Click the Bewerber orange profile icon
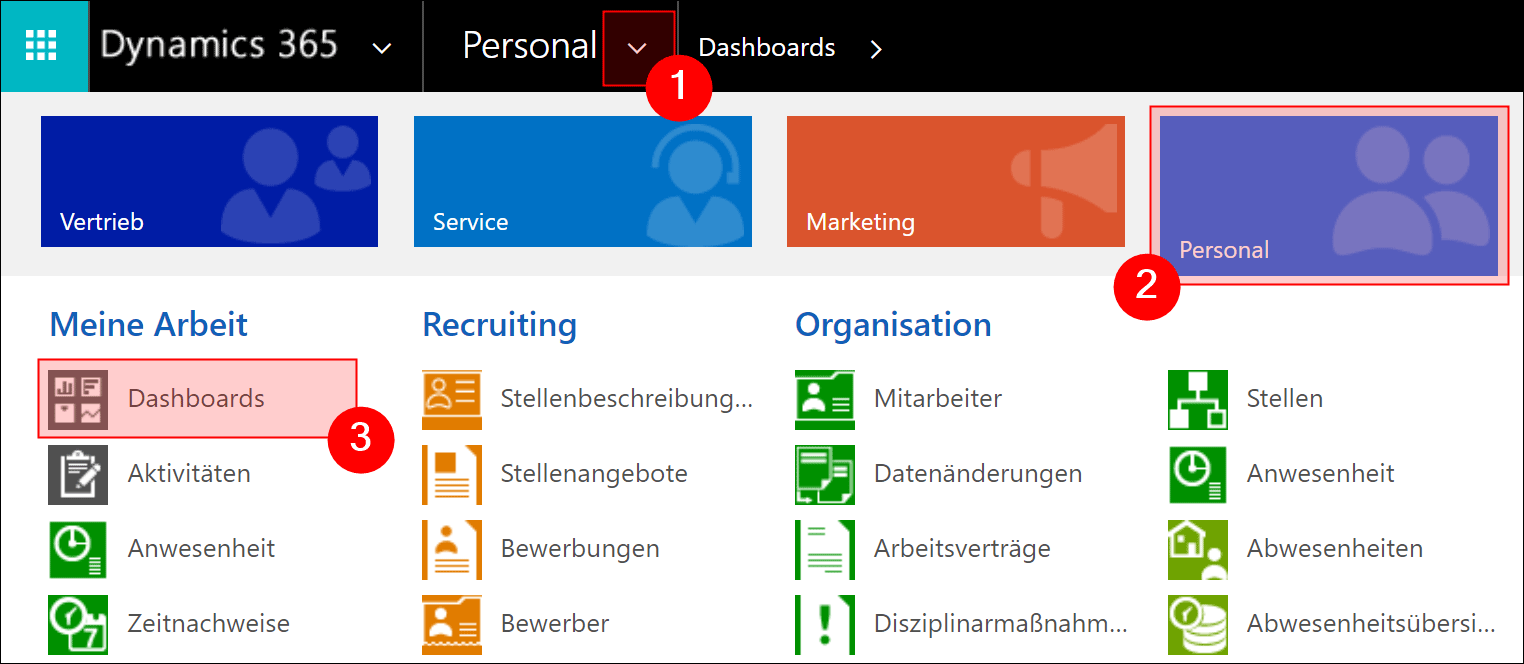Image resolution: width=1524 pixels, height=664 pixels. pos(451,624)
